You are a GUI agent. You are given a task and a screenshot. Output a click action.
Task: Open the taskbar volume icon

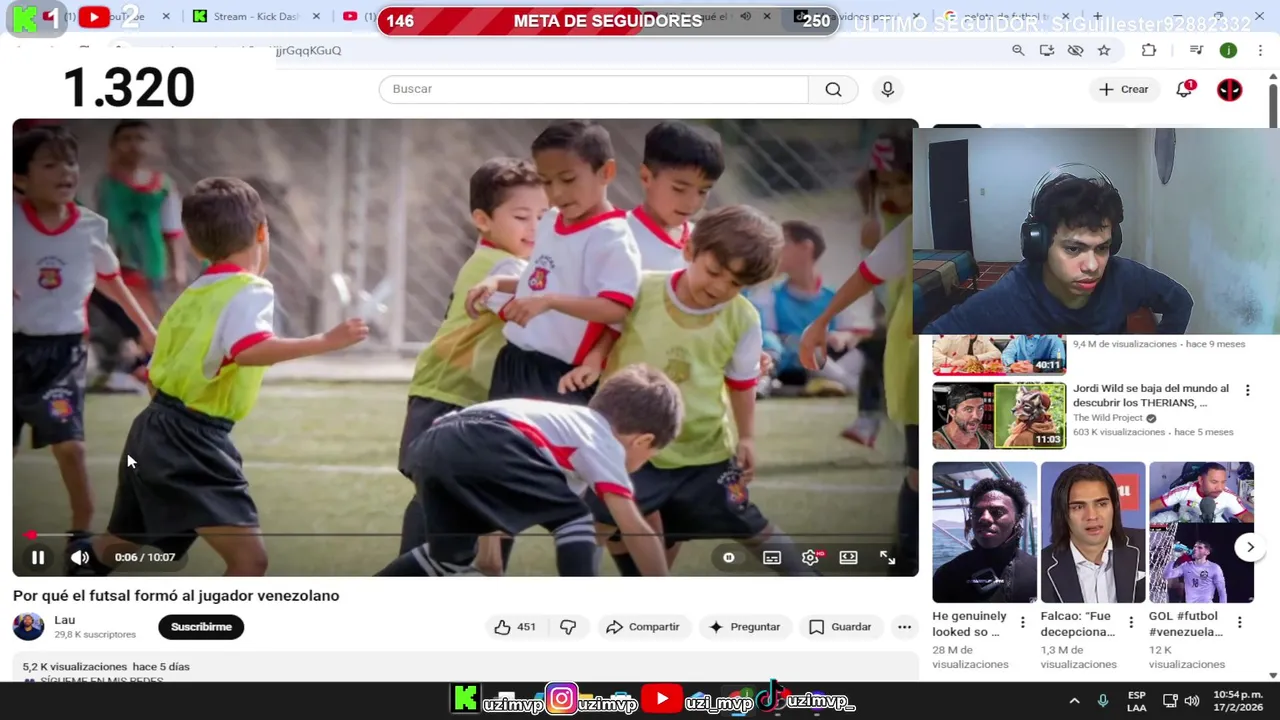[x=1191, y=701]
